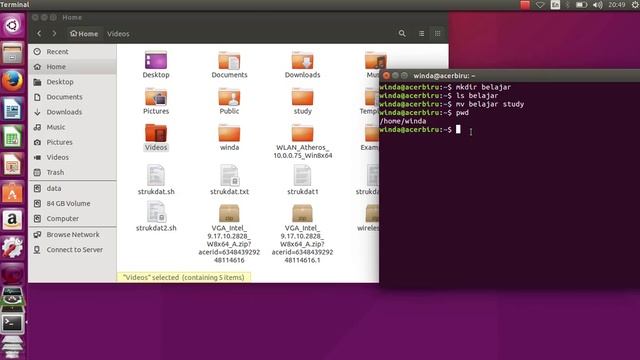Image resolution: width=640 pixels, height=360 pixels.
Task: Select the WLAN_Atheros folder
Action: coord(302,133)
